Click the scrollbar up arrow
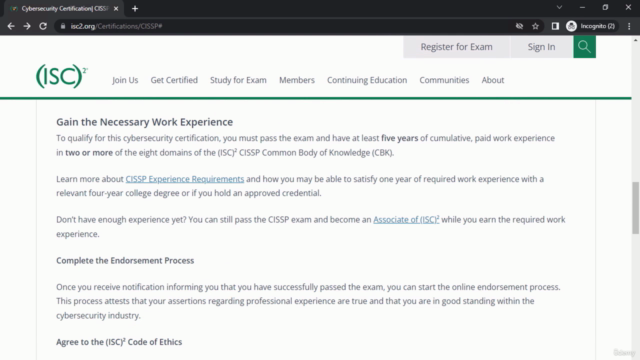This screenshot has width=640, height=360. tap(636, 40)
